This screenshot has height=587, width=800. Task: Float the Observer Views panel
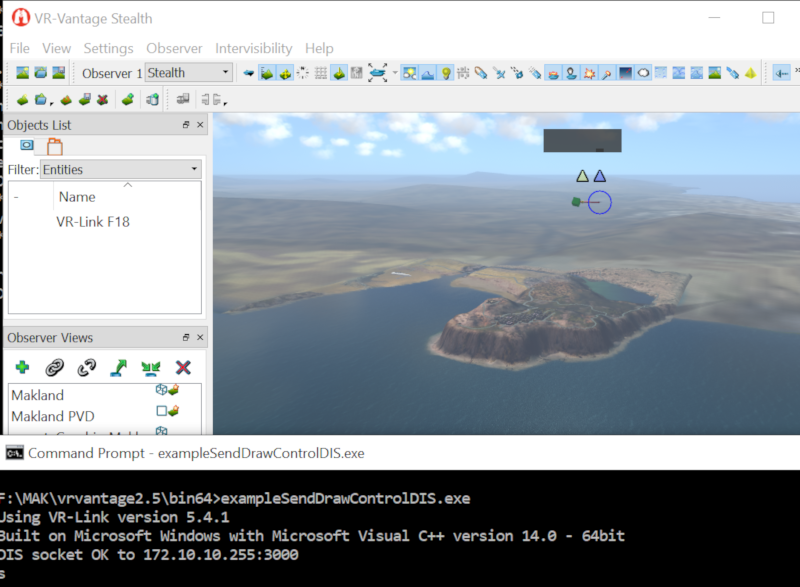186,338
